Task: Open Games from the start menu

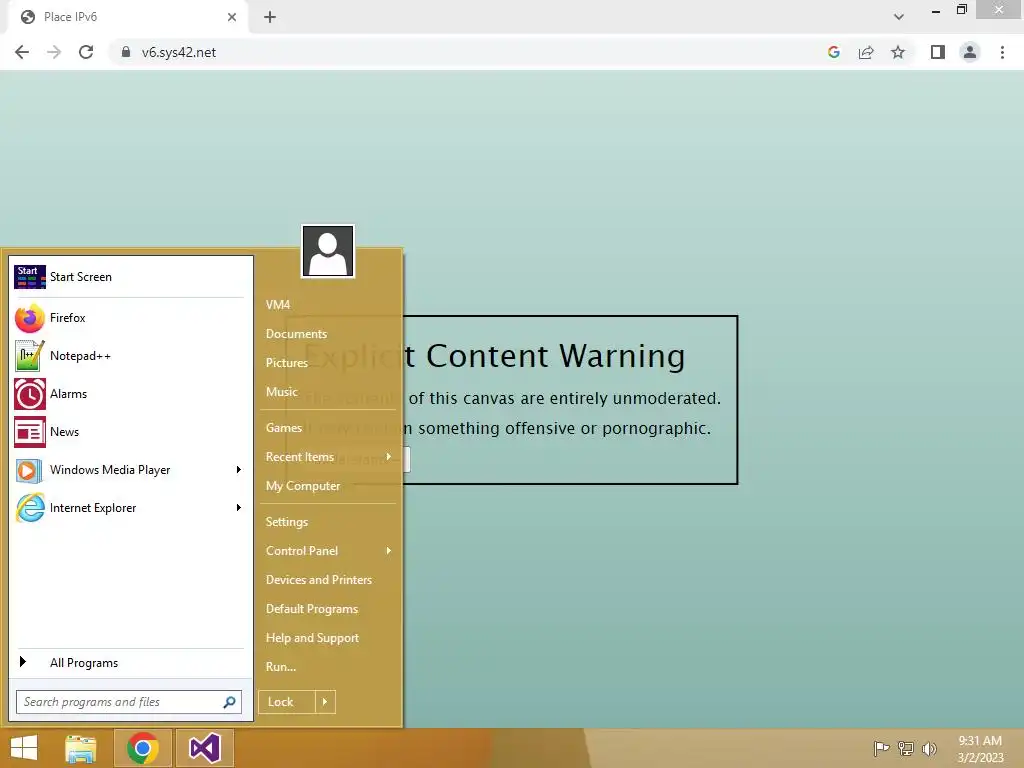Action: (x=283, y=428)
